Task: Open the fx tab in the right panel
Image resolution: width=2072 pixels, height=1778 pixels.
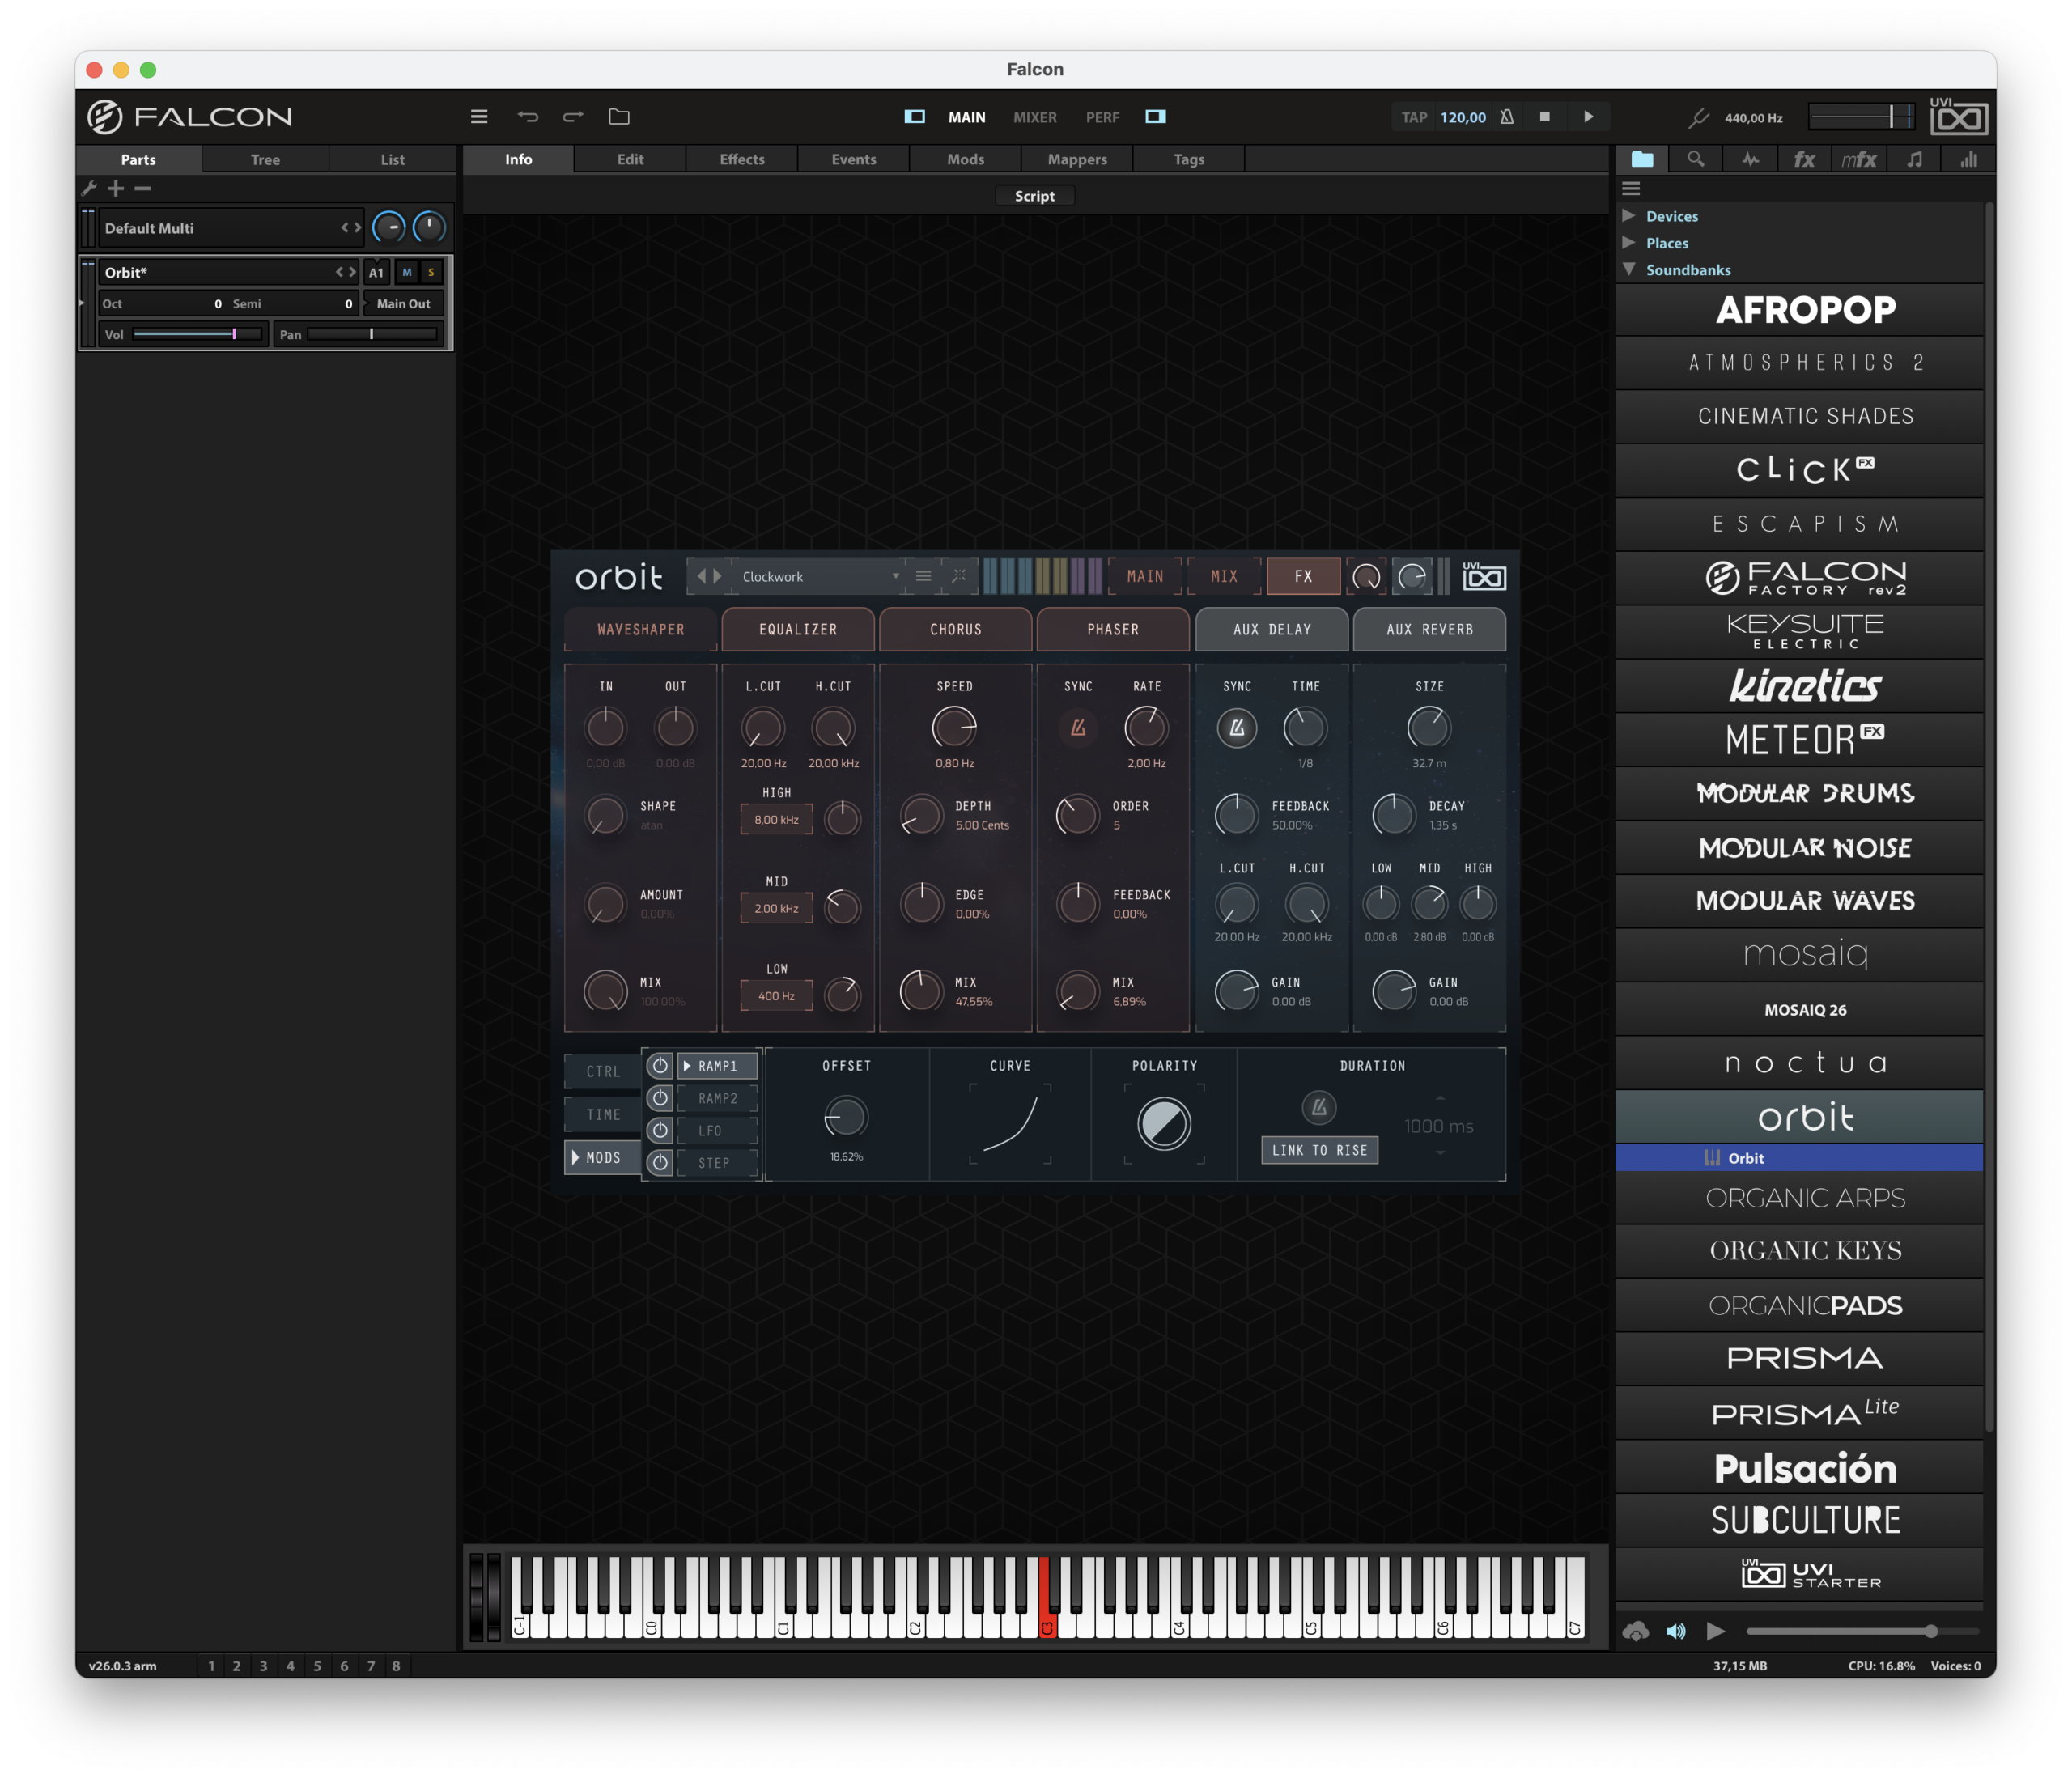Action: point(1803,159)
